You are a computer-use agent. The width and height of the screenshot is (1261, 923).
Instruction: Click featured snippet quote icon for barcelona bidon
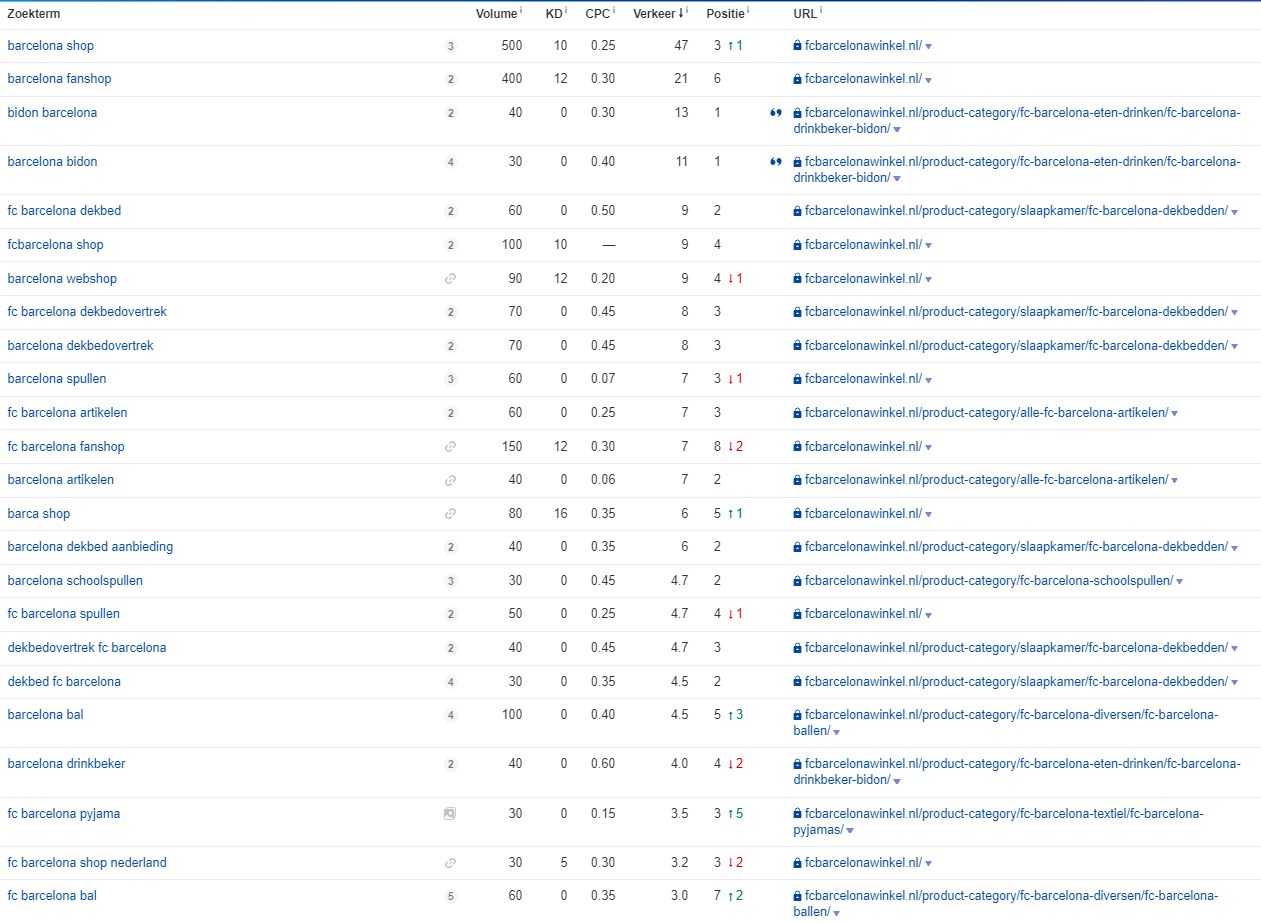point(776,162)
